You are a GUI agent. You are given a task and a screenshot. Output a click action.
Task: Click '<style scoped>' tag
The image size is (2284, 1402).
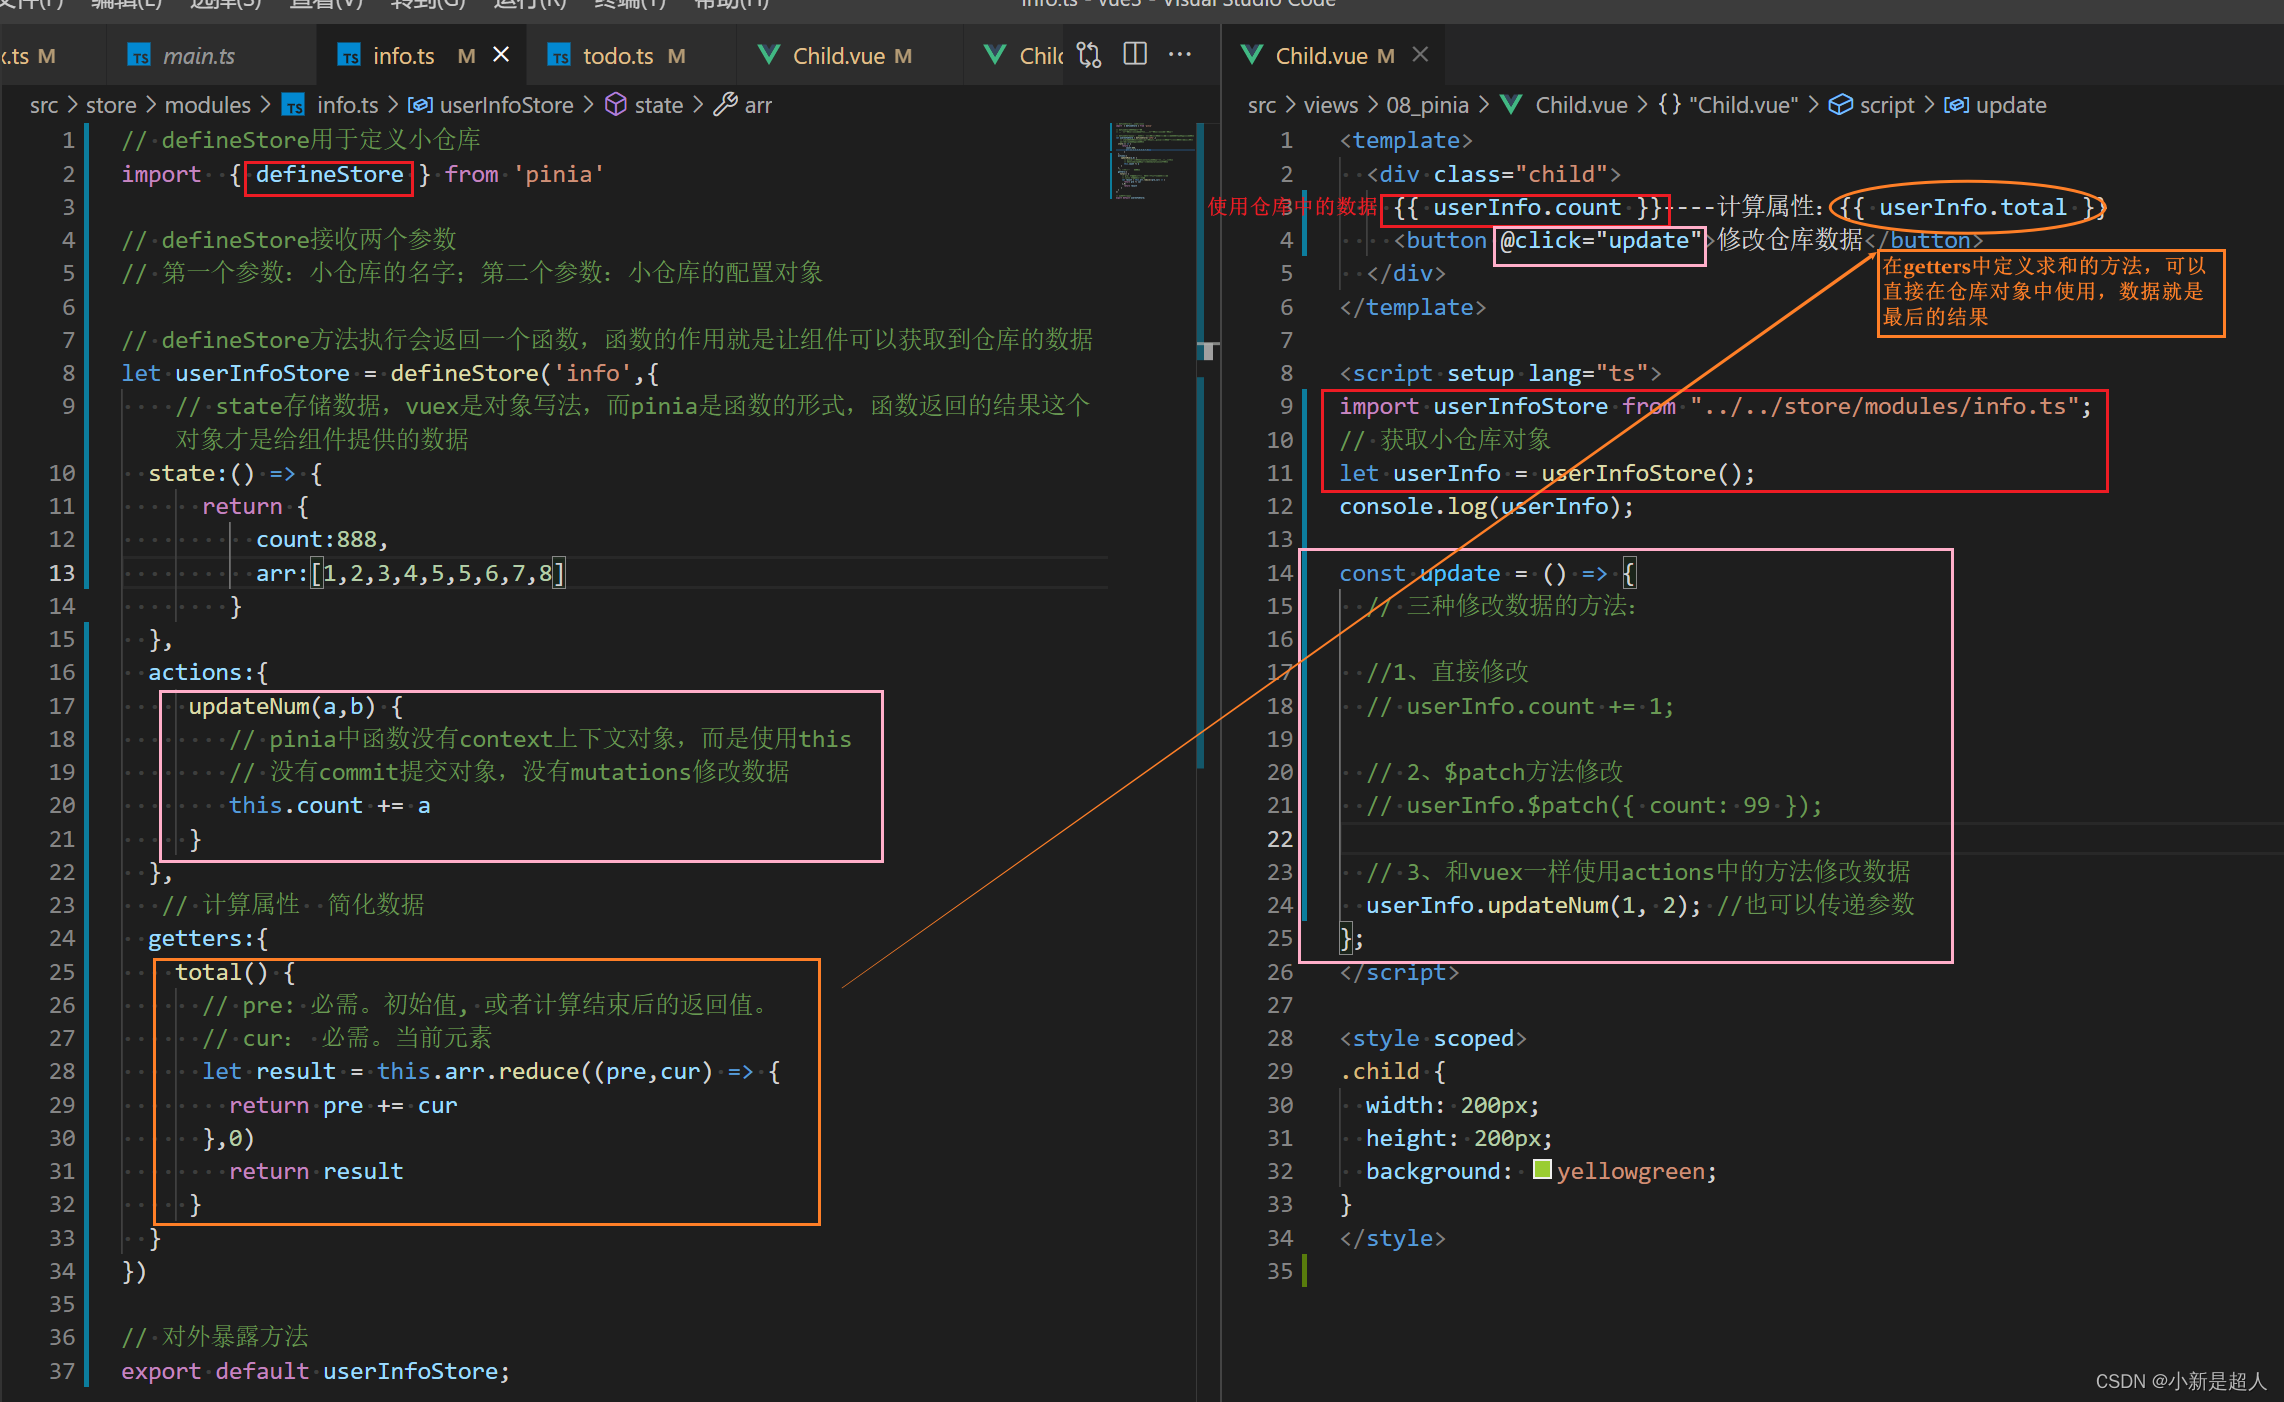1433,1039
